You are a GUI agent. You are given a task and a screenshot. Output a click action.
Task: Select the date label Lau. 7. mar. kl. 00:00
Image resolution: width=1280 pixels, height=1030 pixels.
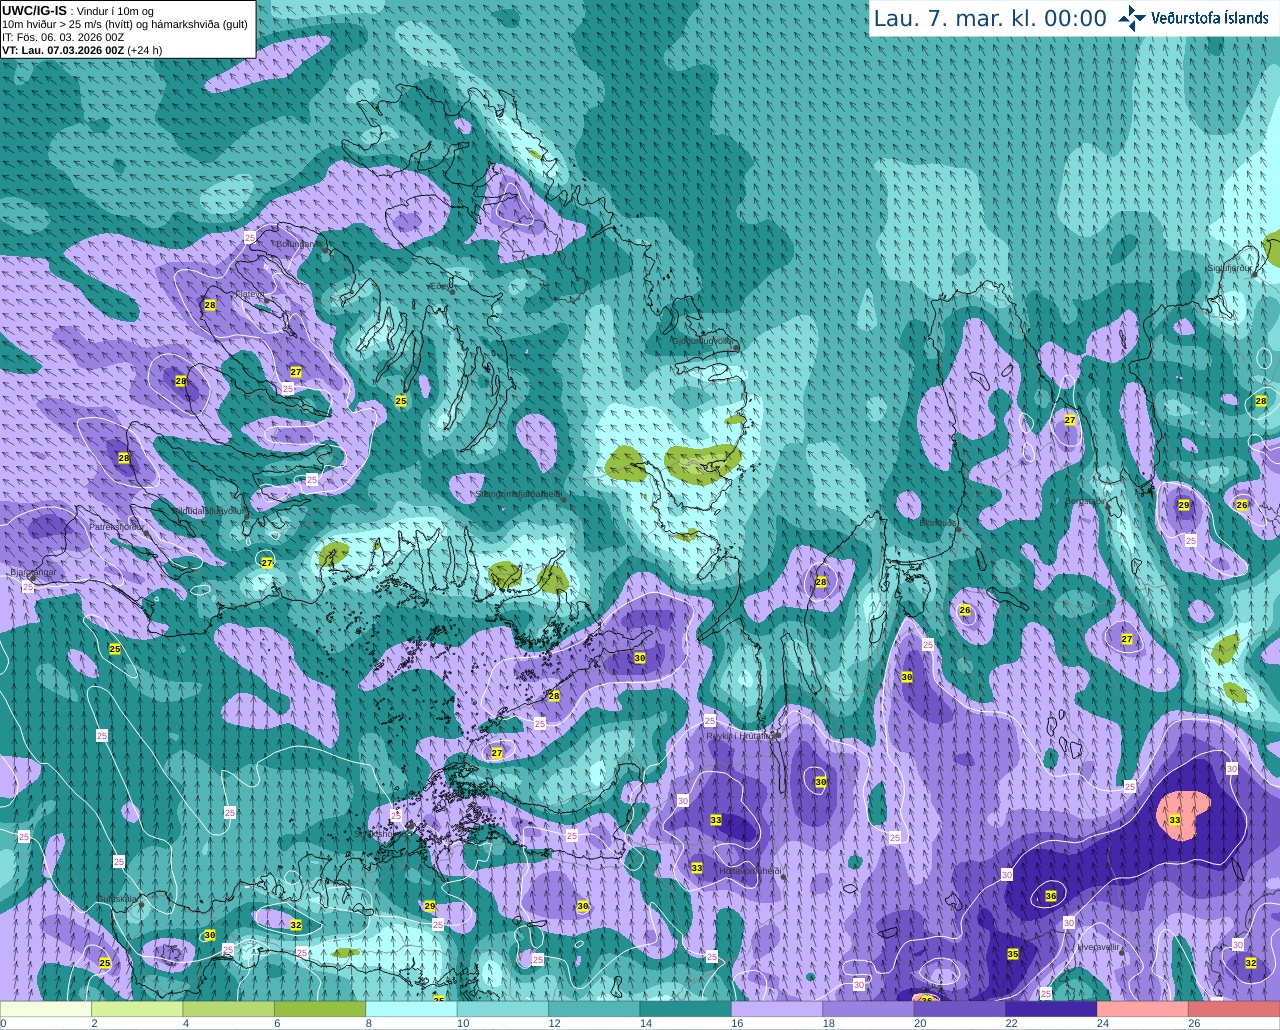pos(990,19)
